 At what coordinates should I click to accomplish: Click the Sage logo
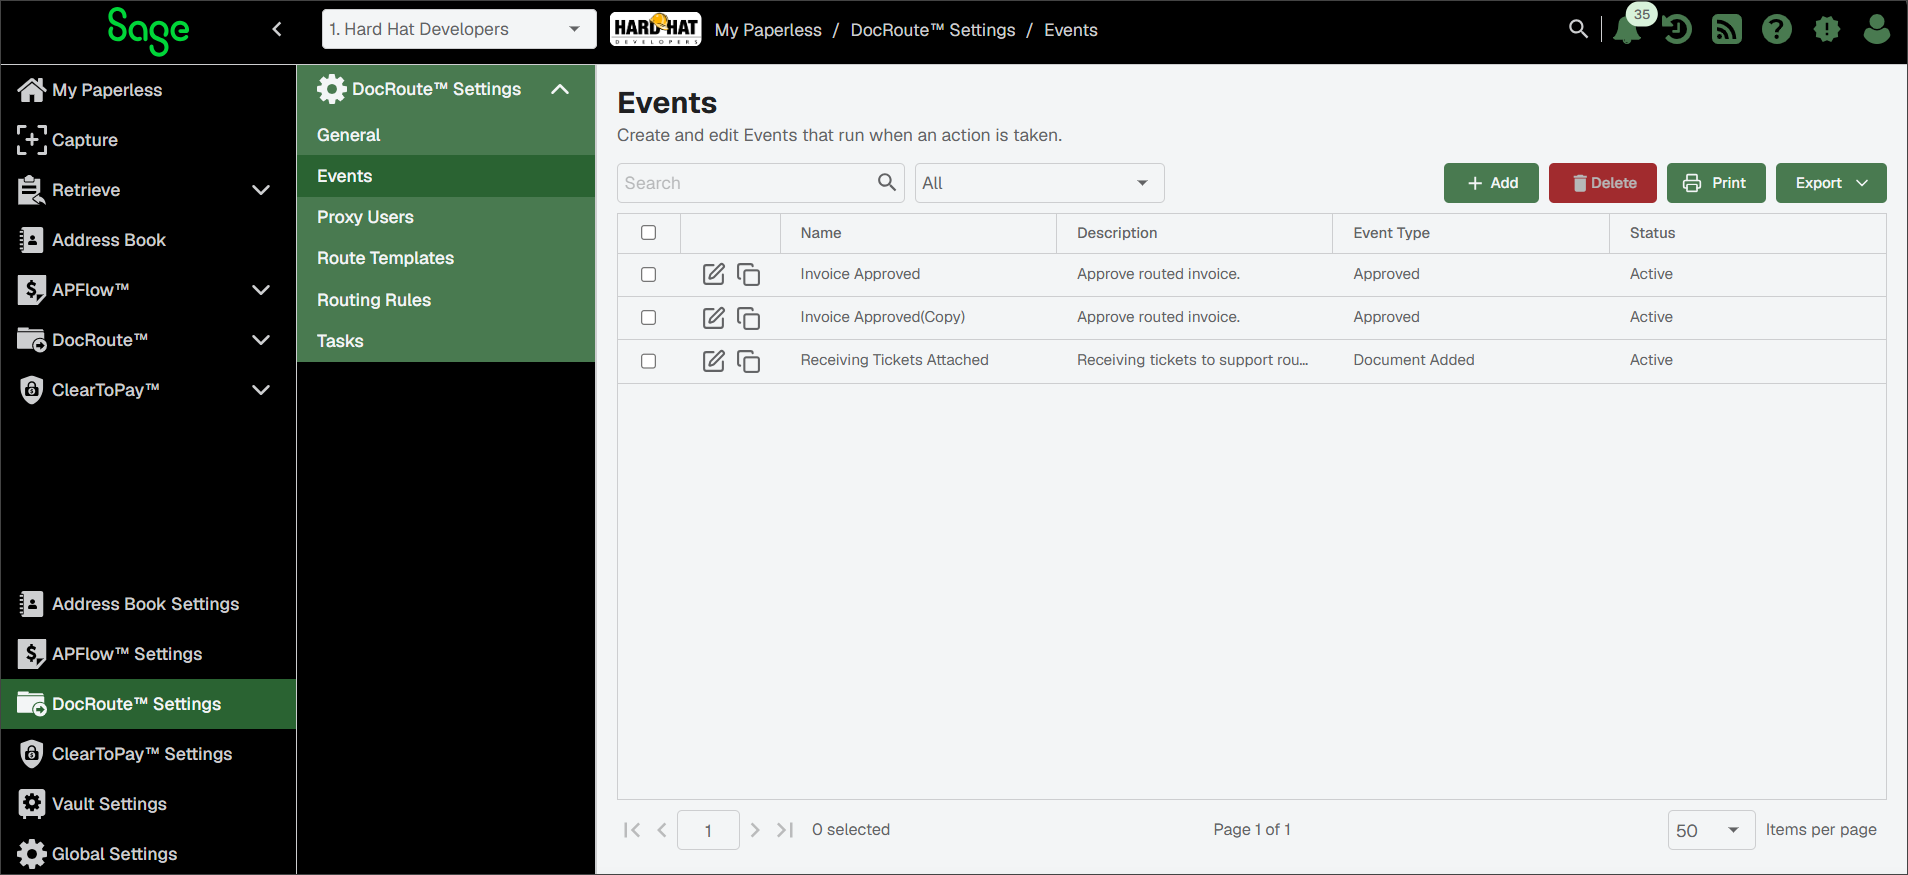(x=148, y=31)
